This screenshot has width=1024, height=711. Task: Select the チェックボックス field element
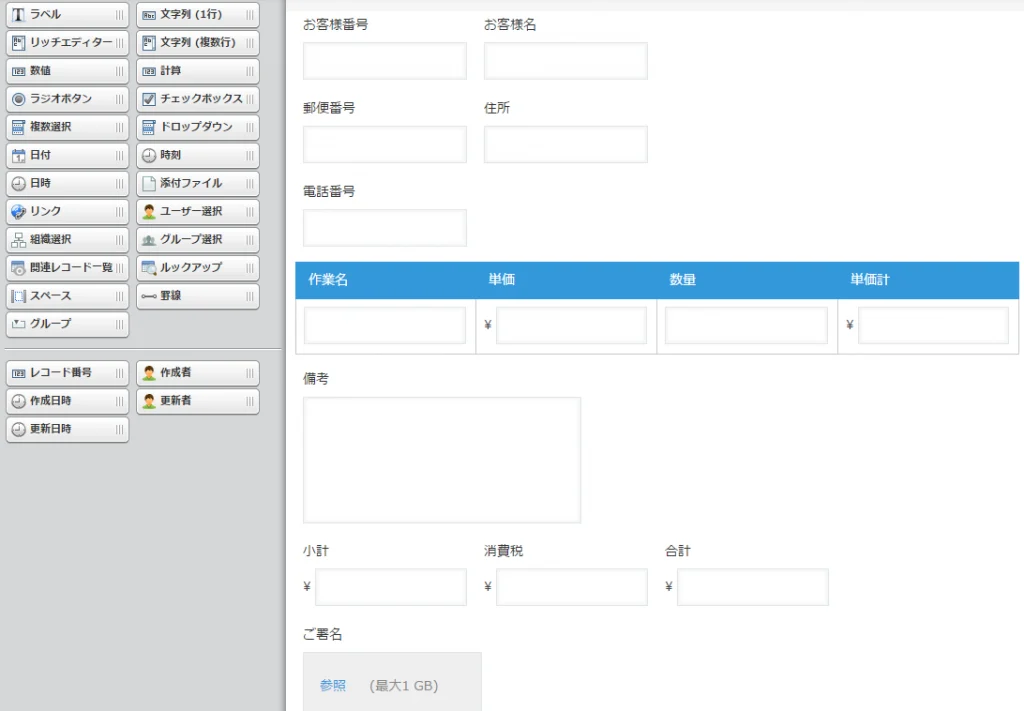[197, 99]
